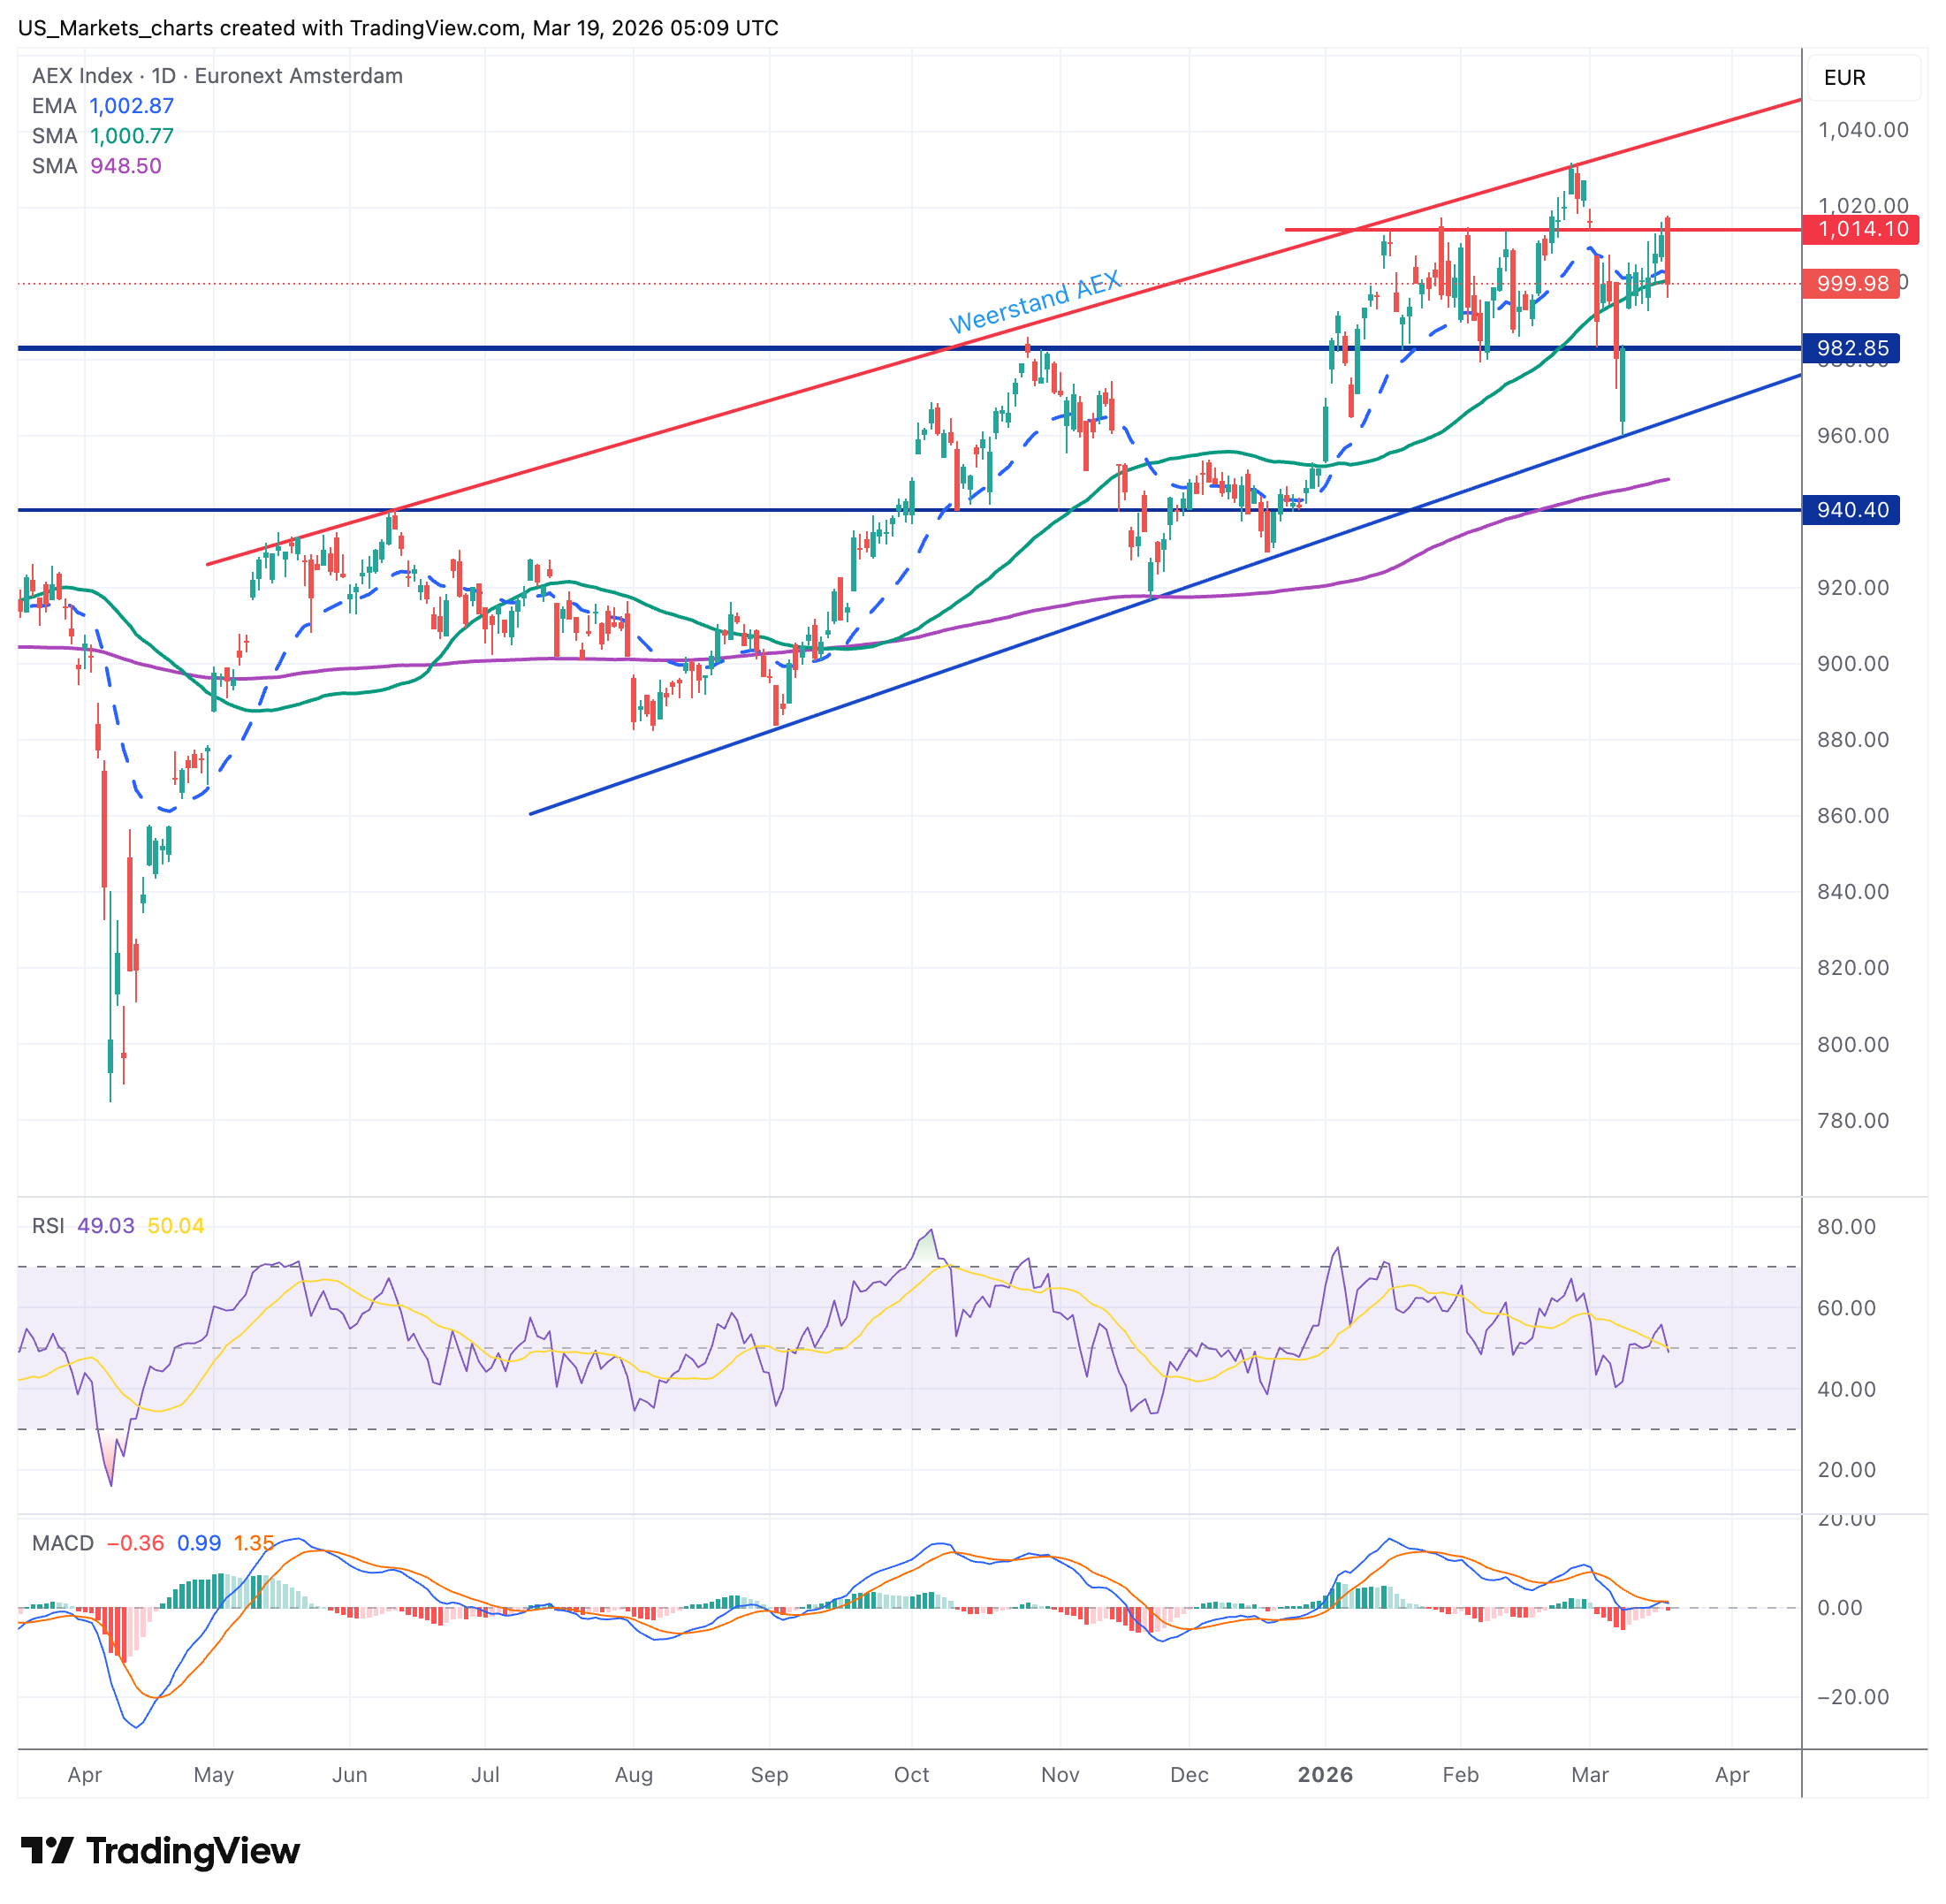Click the red 1,014.10 price label
Screen dimensions: 1946x1904
tap(1862, 229)
